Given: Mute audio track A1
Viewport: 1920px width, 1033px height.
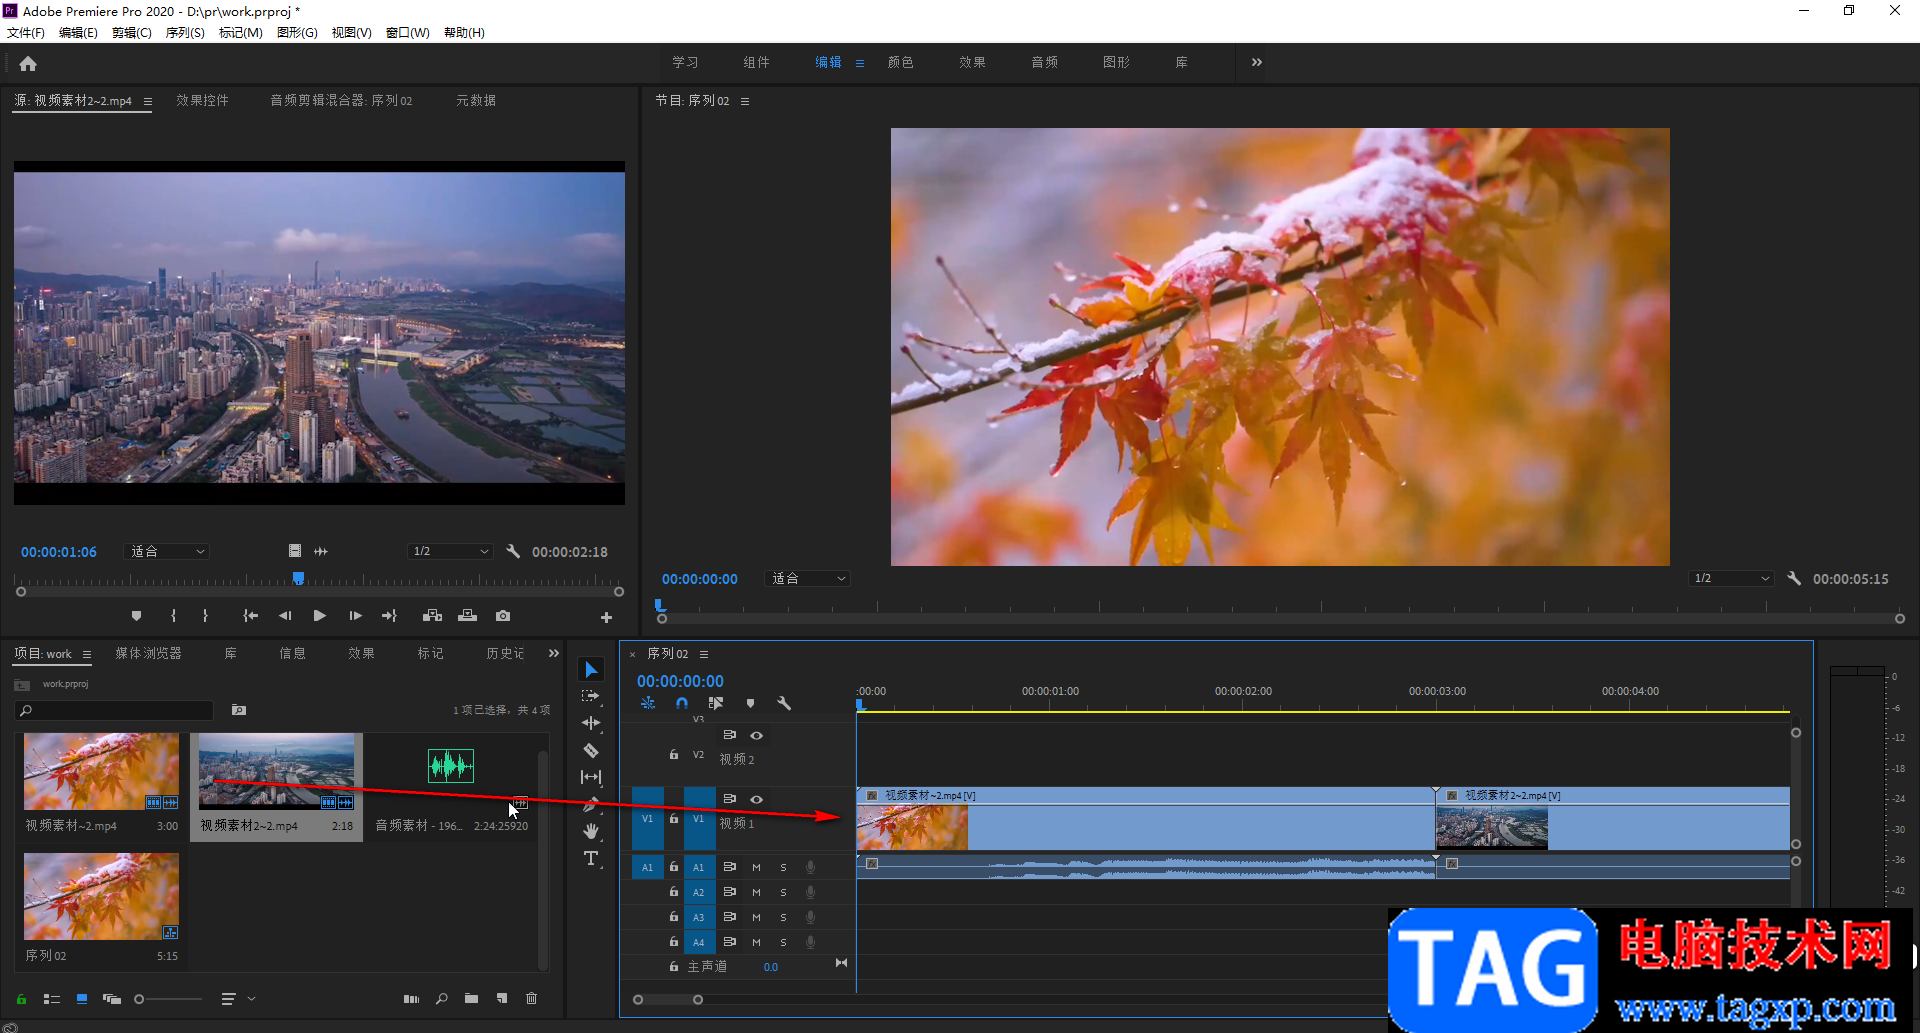Looking at the screenshot, I should pyautogui.click(x=756, y=867).
